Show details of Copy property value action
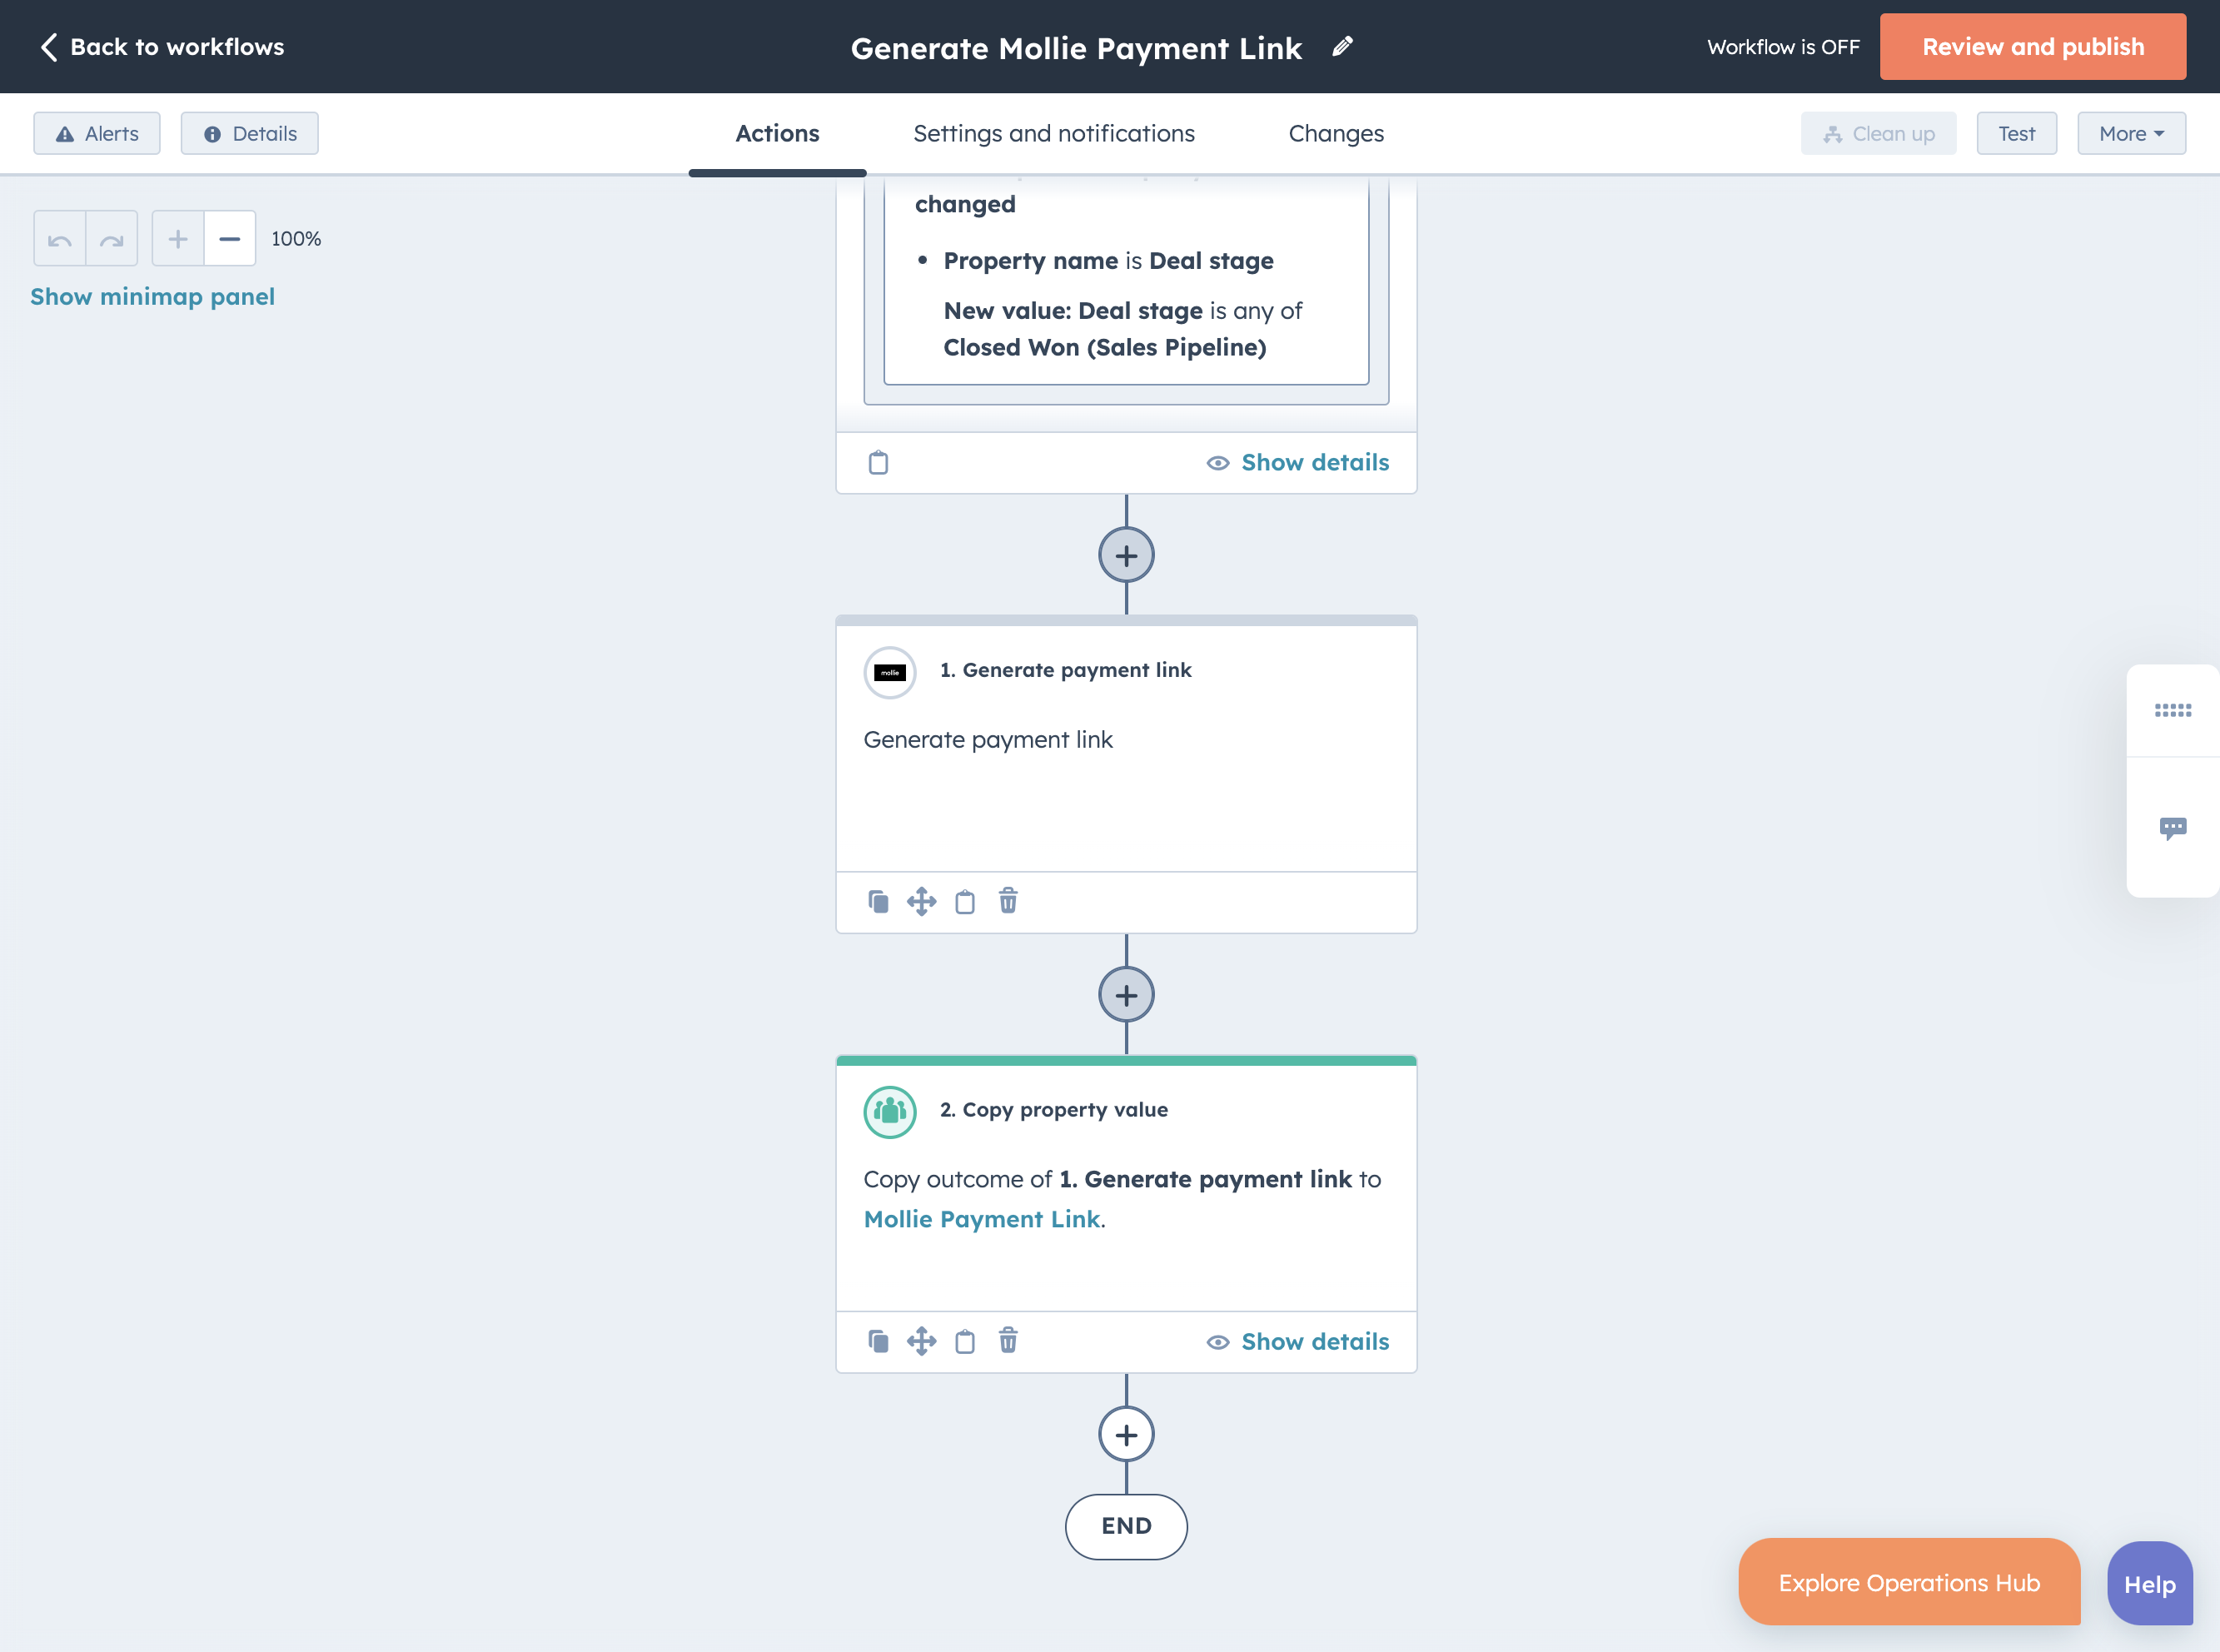Viewport: 2220px width, 1652px height. tap(1297, 1342)
